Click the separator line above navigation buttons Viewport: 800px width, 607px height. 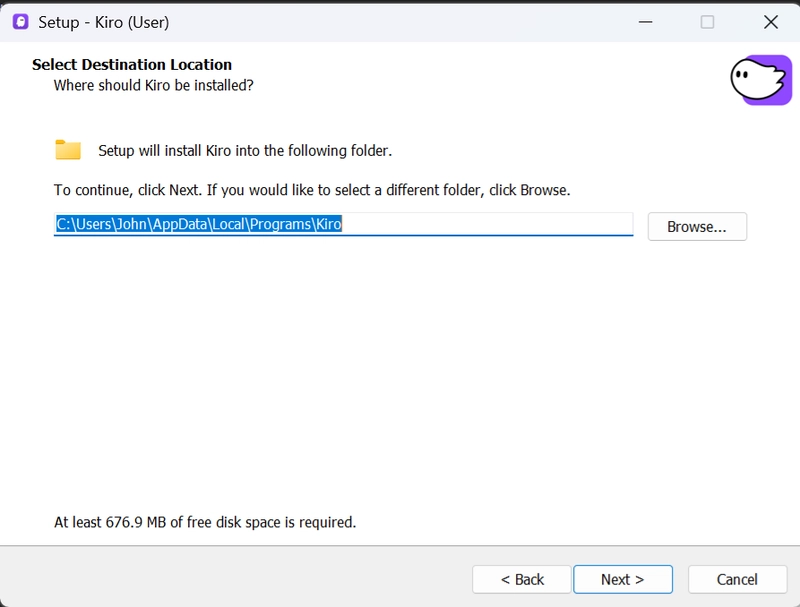click(x=400, y=546)
